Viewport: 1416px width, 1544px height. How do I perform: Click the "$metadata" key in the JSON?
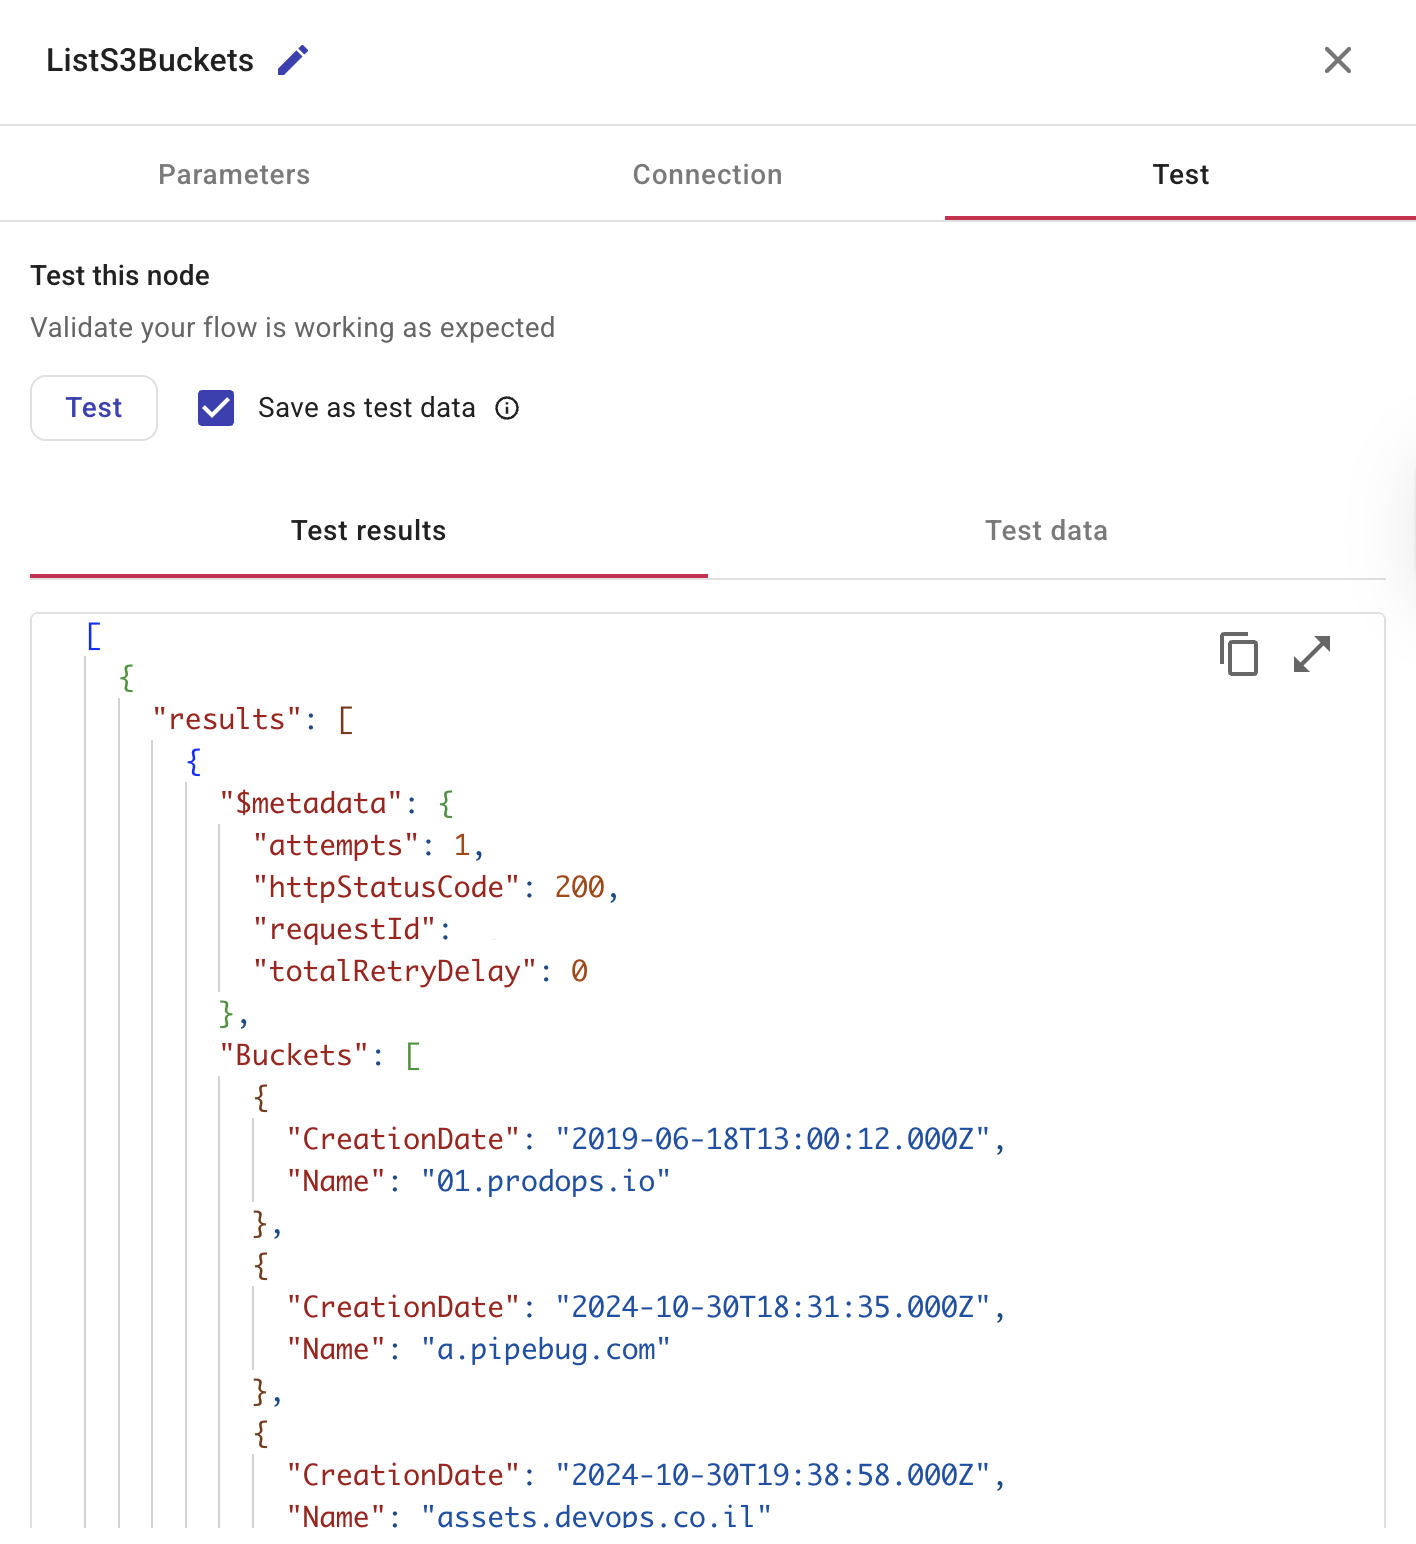[x=311, y=803]
